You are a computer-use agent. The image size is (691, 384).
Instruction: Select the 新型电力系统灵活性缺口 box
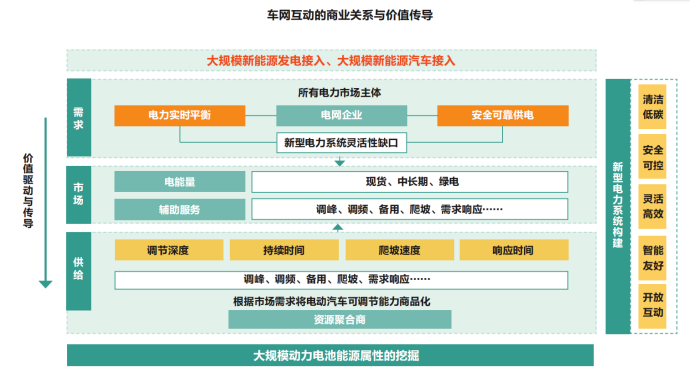click(342, 143)
